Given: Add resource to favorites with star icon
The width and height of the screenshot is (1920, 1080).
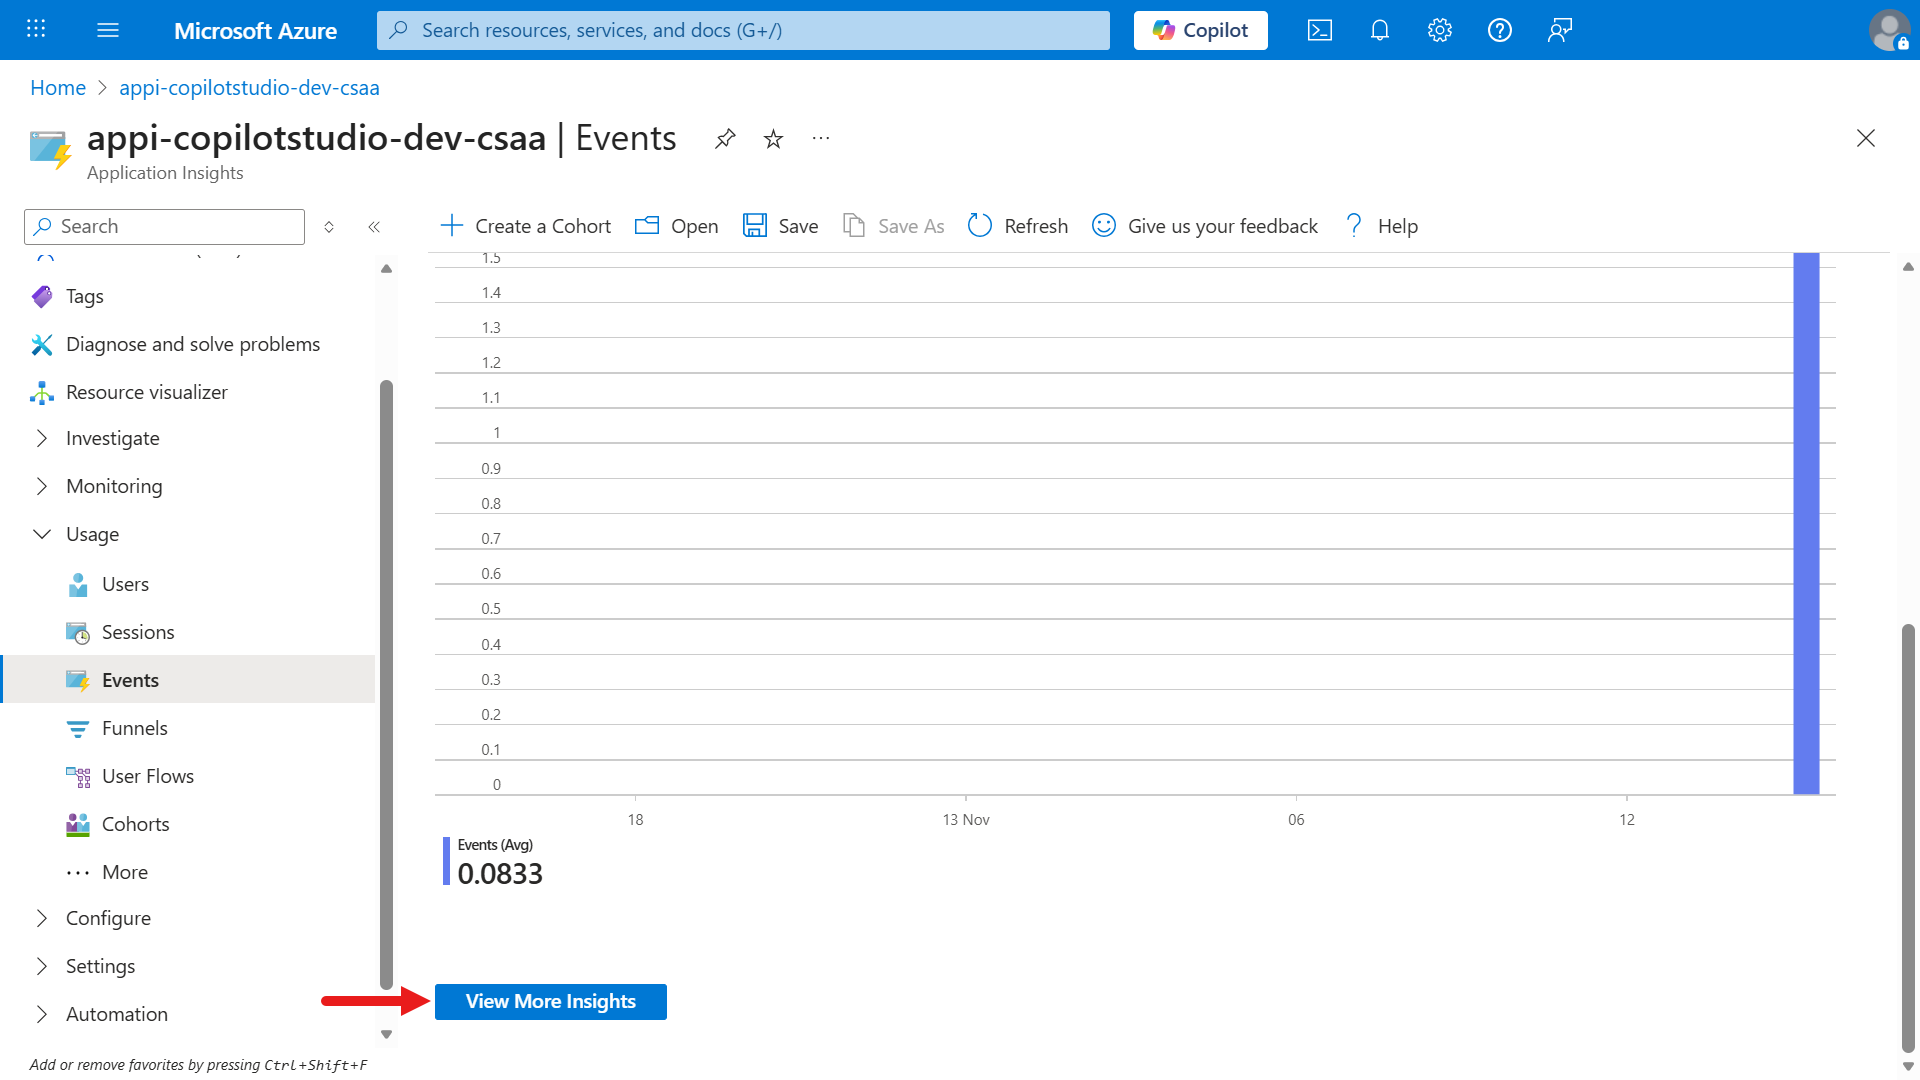Looking at the screenshot, I should click(773, 138).
